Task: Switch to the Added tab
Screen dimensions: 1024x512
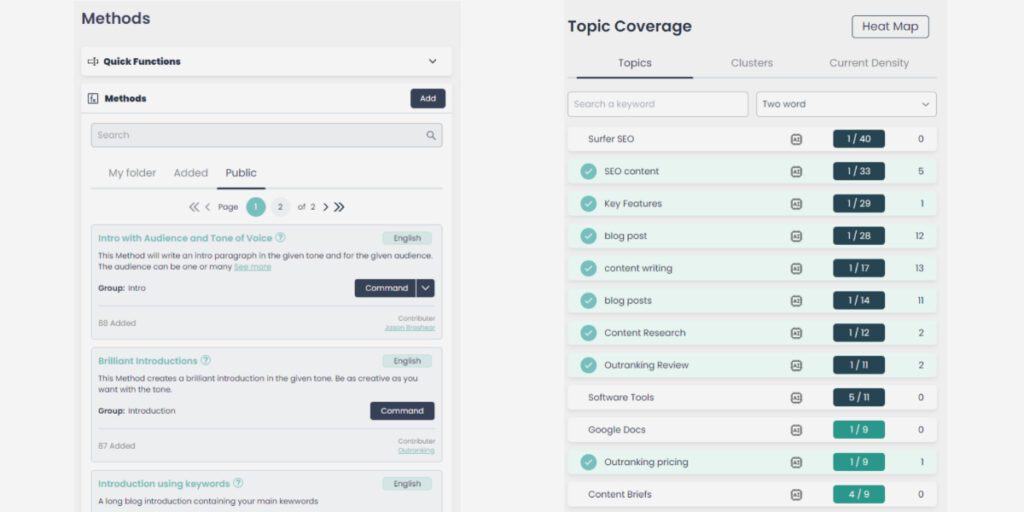Action: (191, 173)
